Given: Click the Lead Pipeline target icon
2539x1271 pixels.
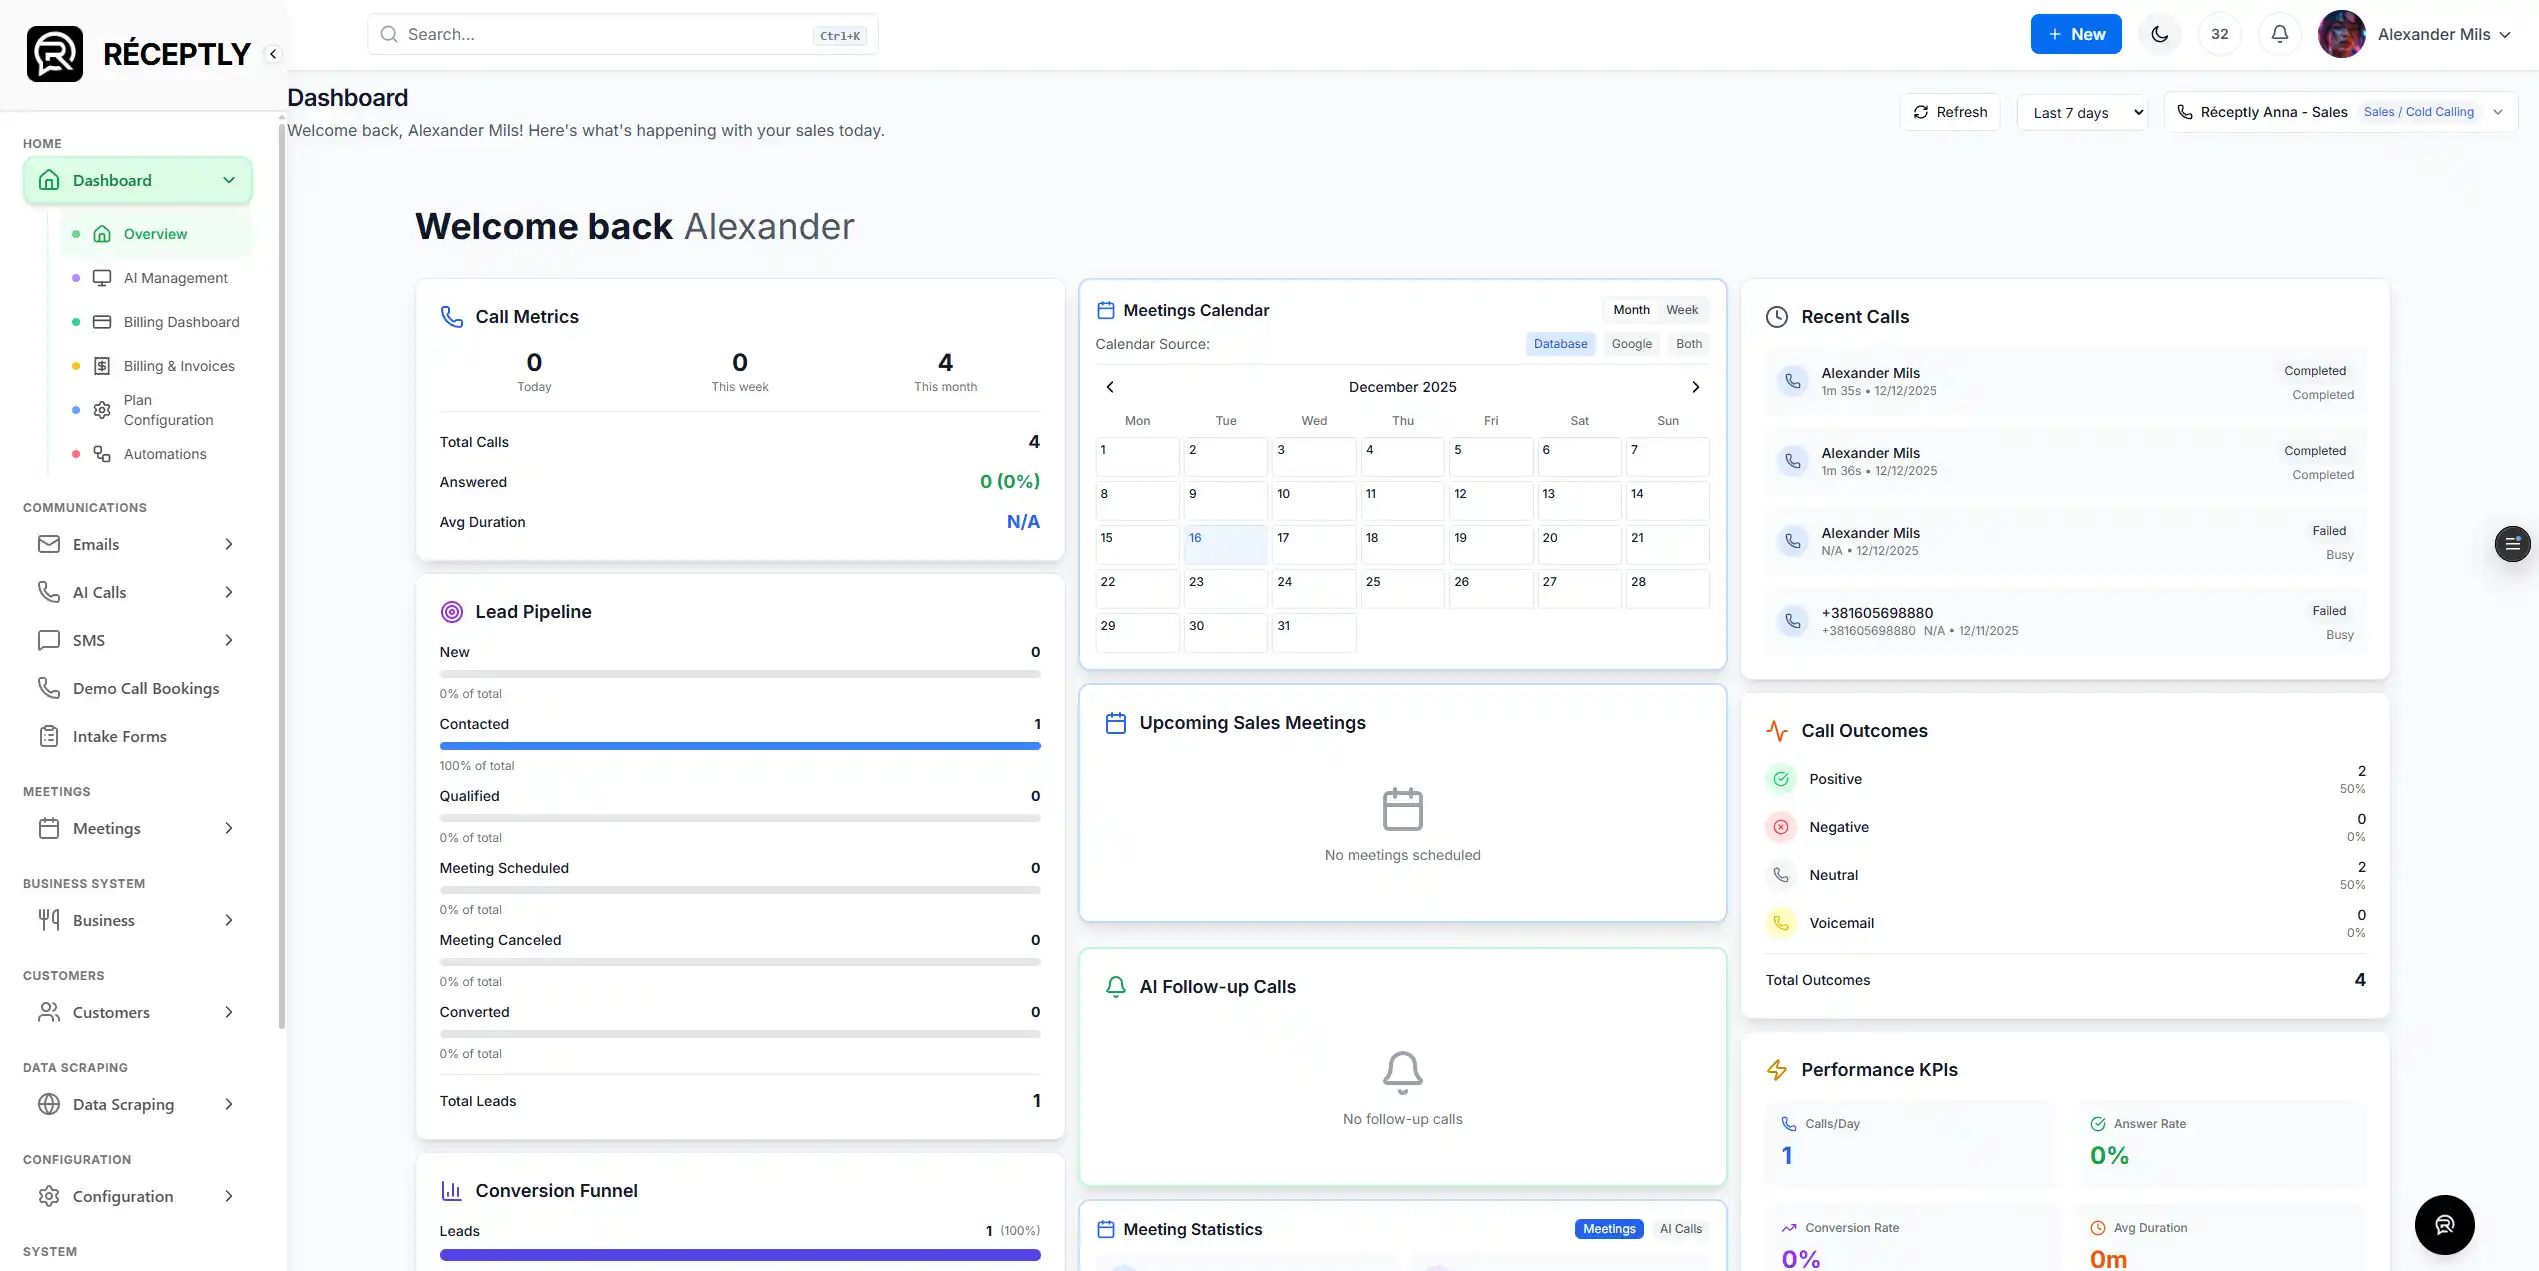Looking at the screenshot, I should 452,612.
